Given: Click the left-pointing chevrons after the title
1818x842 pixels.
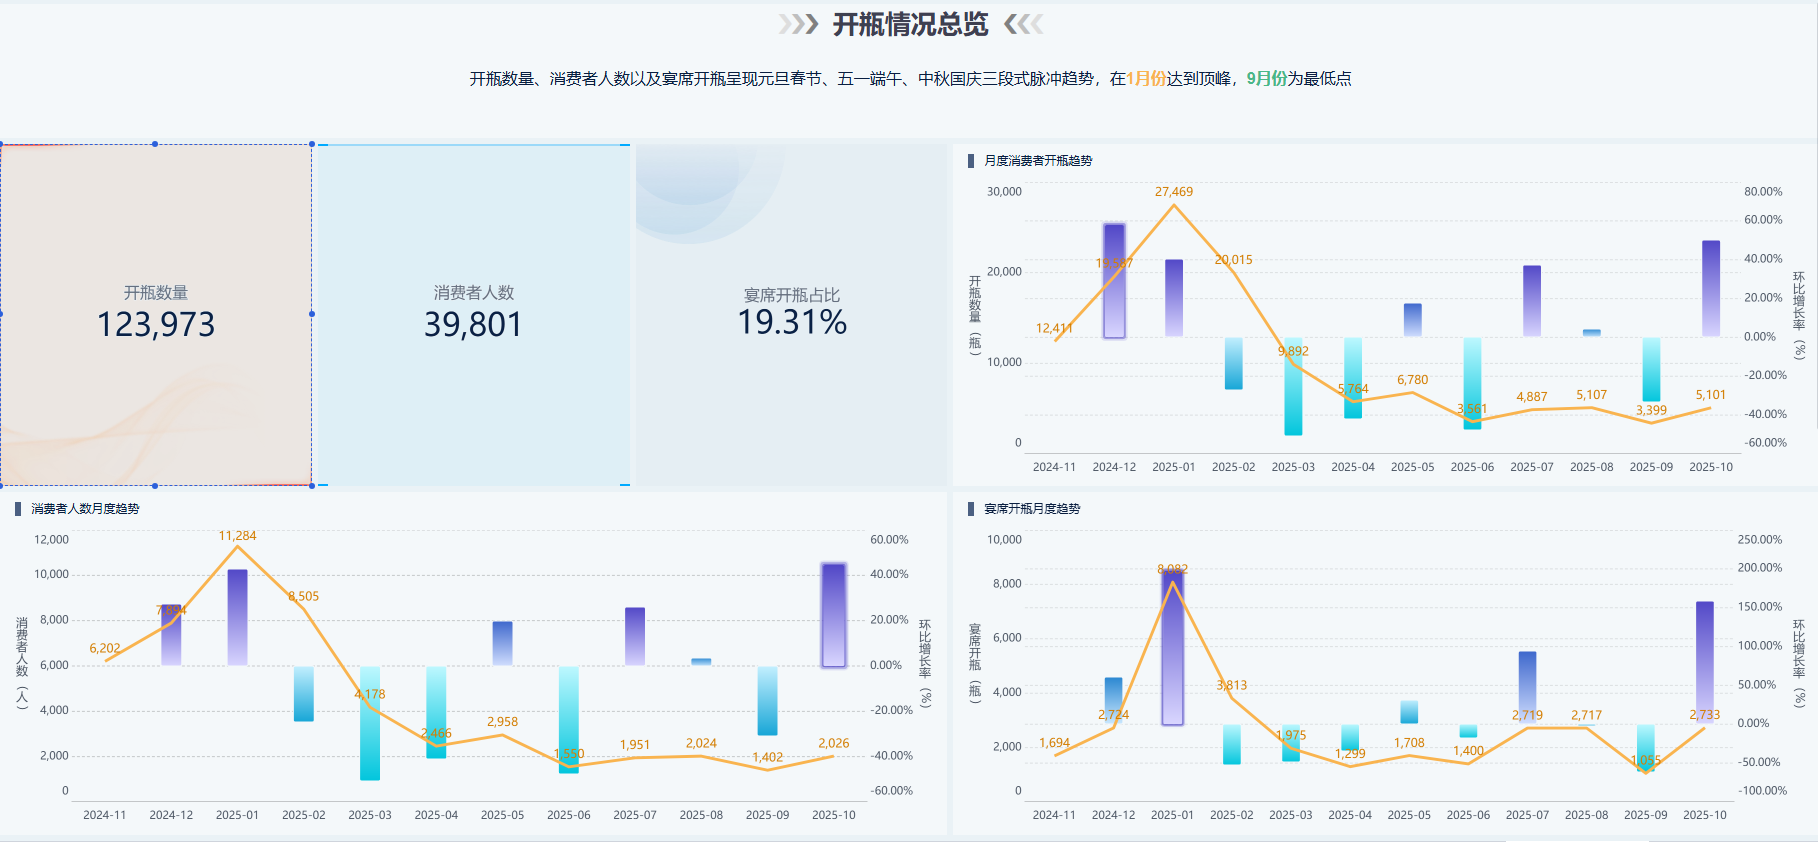Looking at the screenshot, I should click(1023, 24).
